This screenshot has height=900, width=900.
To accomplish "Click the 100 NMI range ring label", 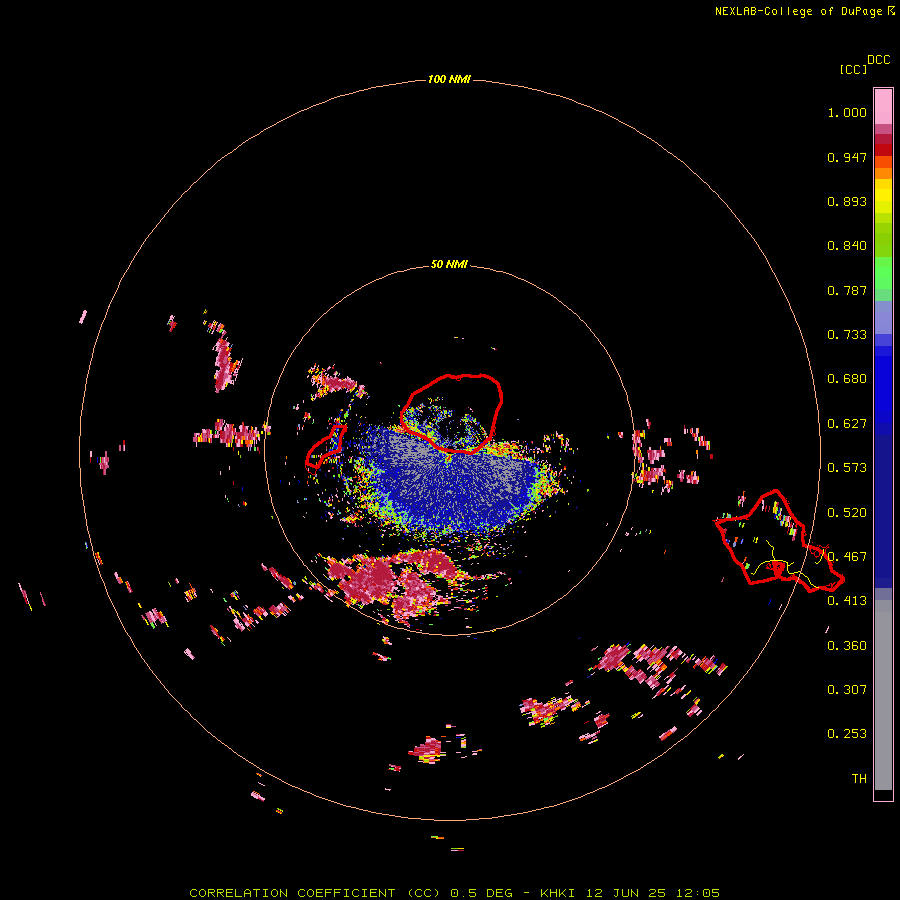I will click(x=449, y=79).
